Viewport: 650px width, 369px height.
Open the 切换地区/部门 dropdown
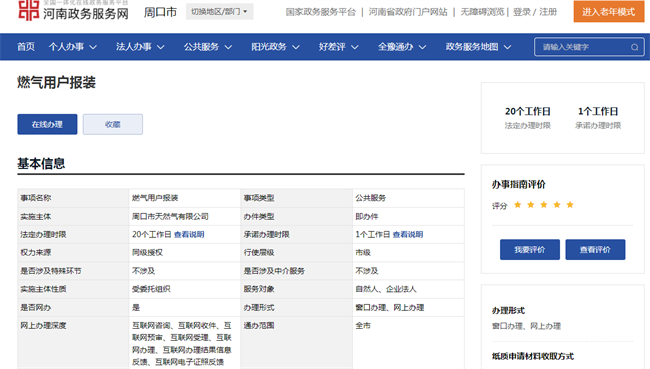(x=219, y=12)
